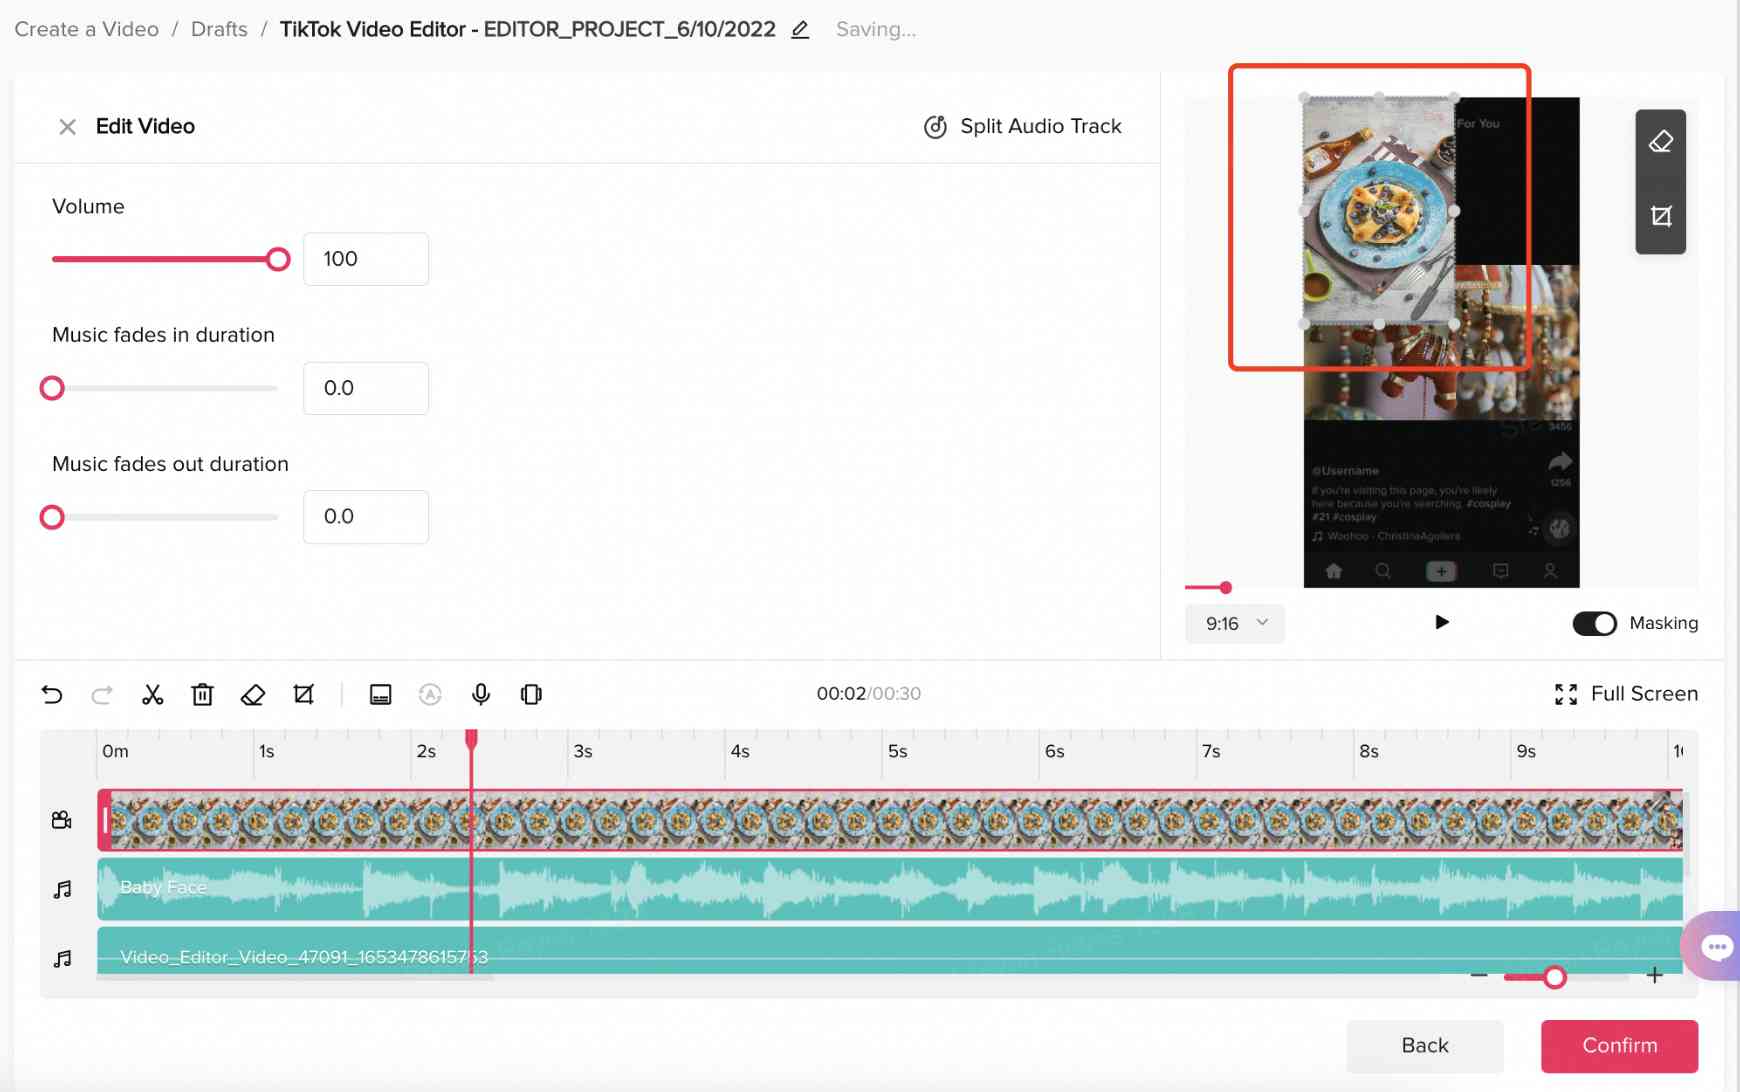The width and height of the screenshot is (1740, 1092).
Task: Open Create a Video from the breadcrumb
Action: tap(85, 29)
